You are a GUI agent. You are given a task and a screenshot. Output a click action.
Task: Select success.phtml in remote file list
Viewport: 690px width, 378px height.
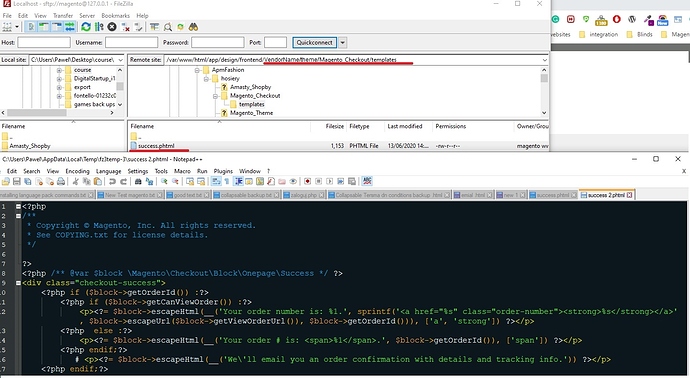pos(156,146)
